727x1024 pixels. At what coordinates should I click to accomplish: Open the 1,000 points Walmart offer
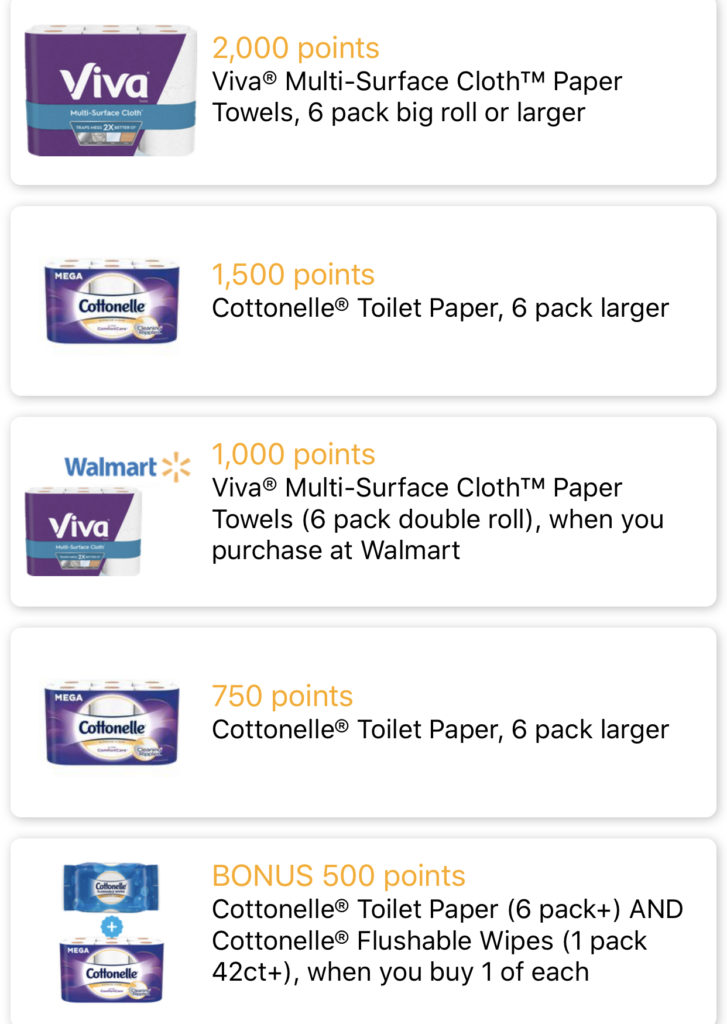(x=363, y=512)
